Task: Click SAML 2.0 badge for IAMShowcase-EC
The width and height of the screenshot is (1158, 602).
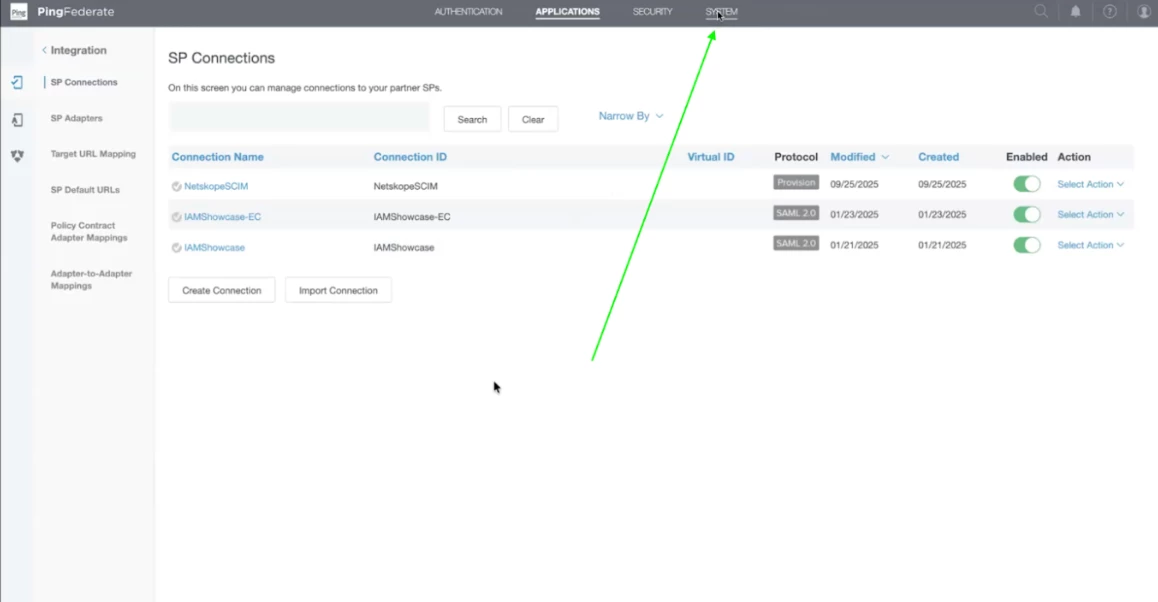Action: point(796,213)
